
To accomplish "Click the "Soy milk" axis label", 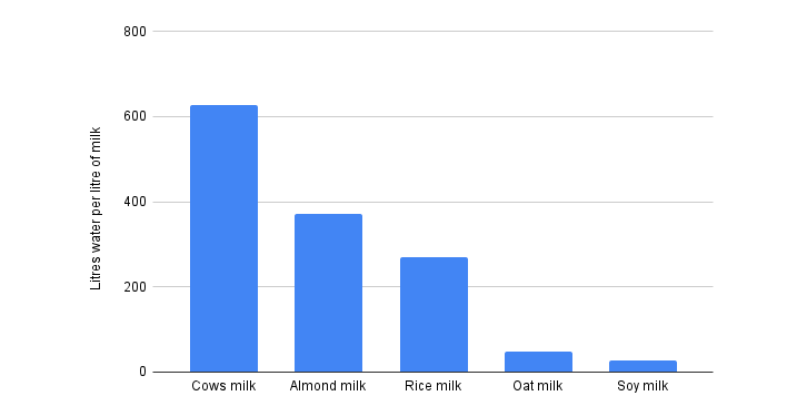I will tap(643, 386).
